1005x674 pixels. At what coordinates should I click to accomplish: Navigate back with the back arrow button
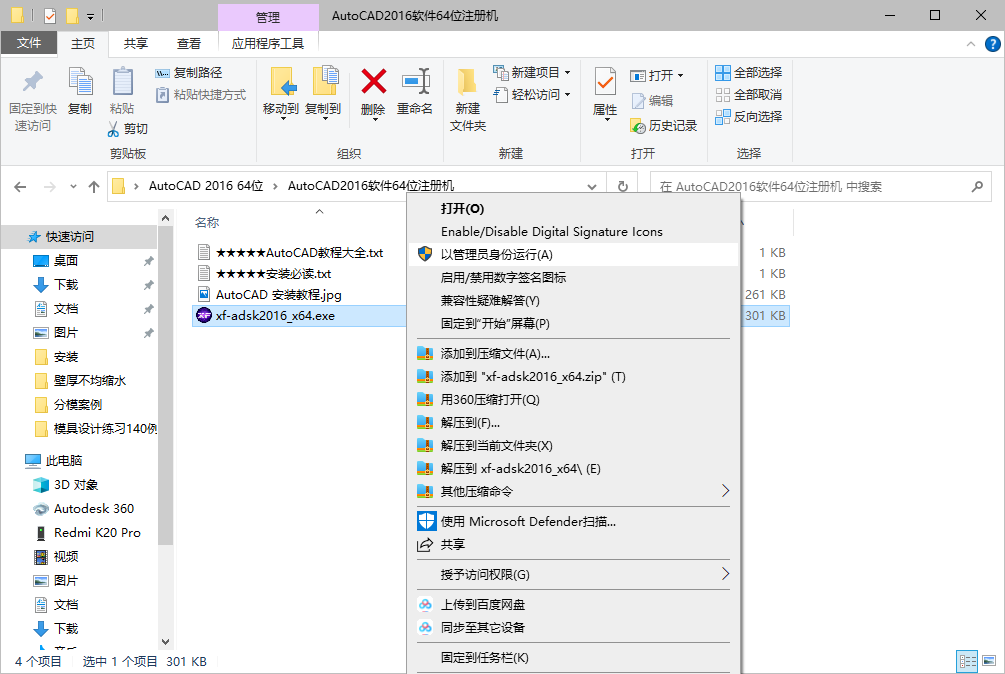[x=20, y=185]
